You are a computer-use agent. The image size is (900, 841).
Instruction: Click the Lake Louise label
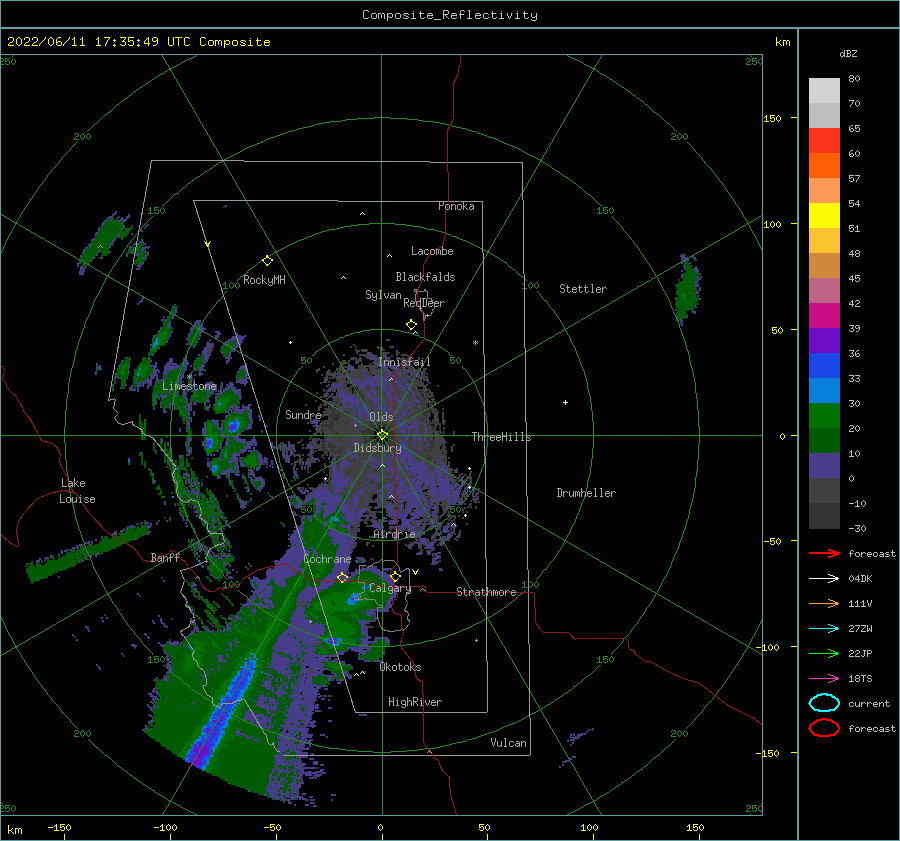77,491
